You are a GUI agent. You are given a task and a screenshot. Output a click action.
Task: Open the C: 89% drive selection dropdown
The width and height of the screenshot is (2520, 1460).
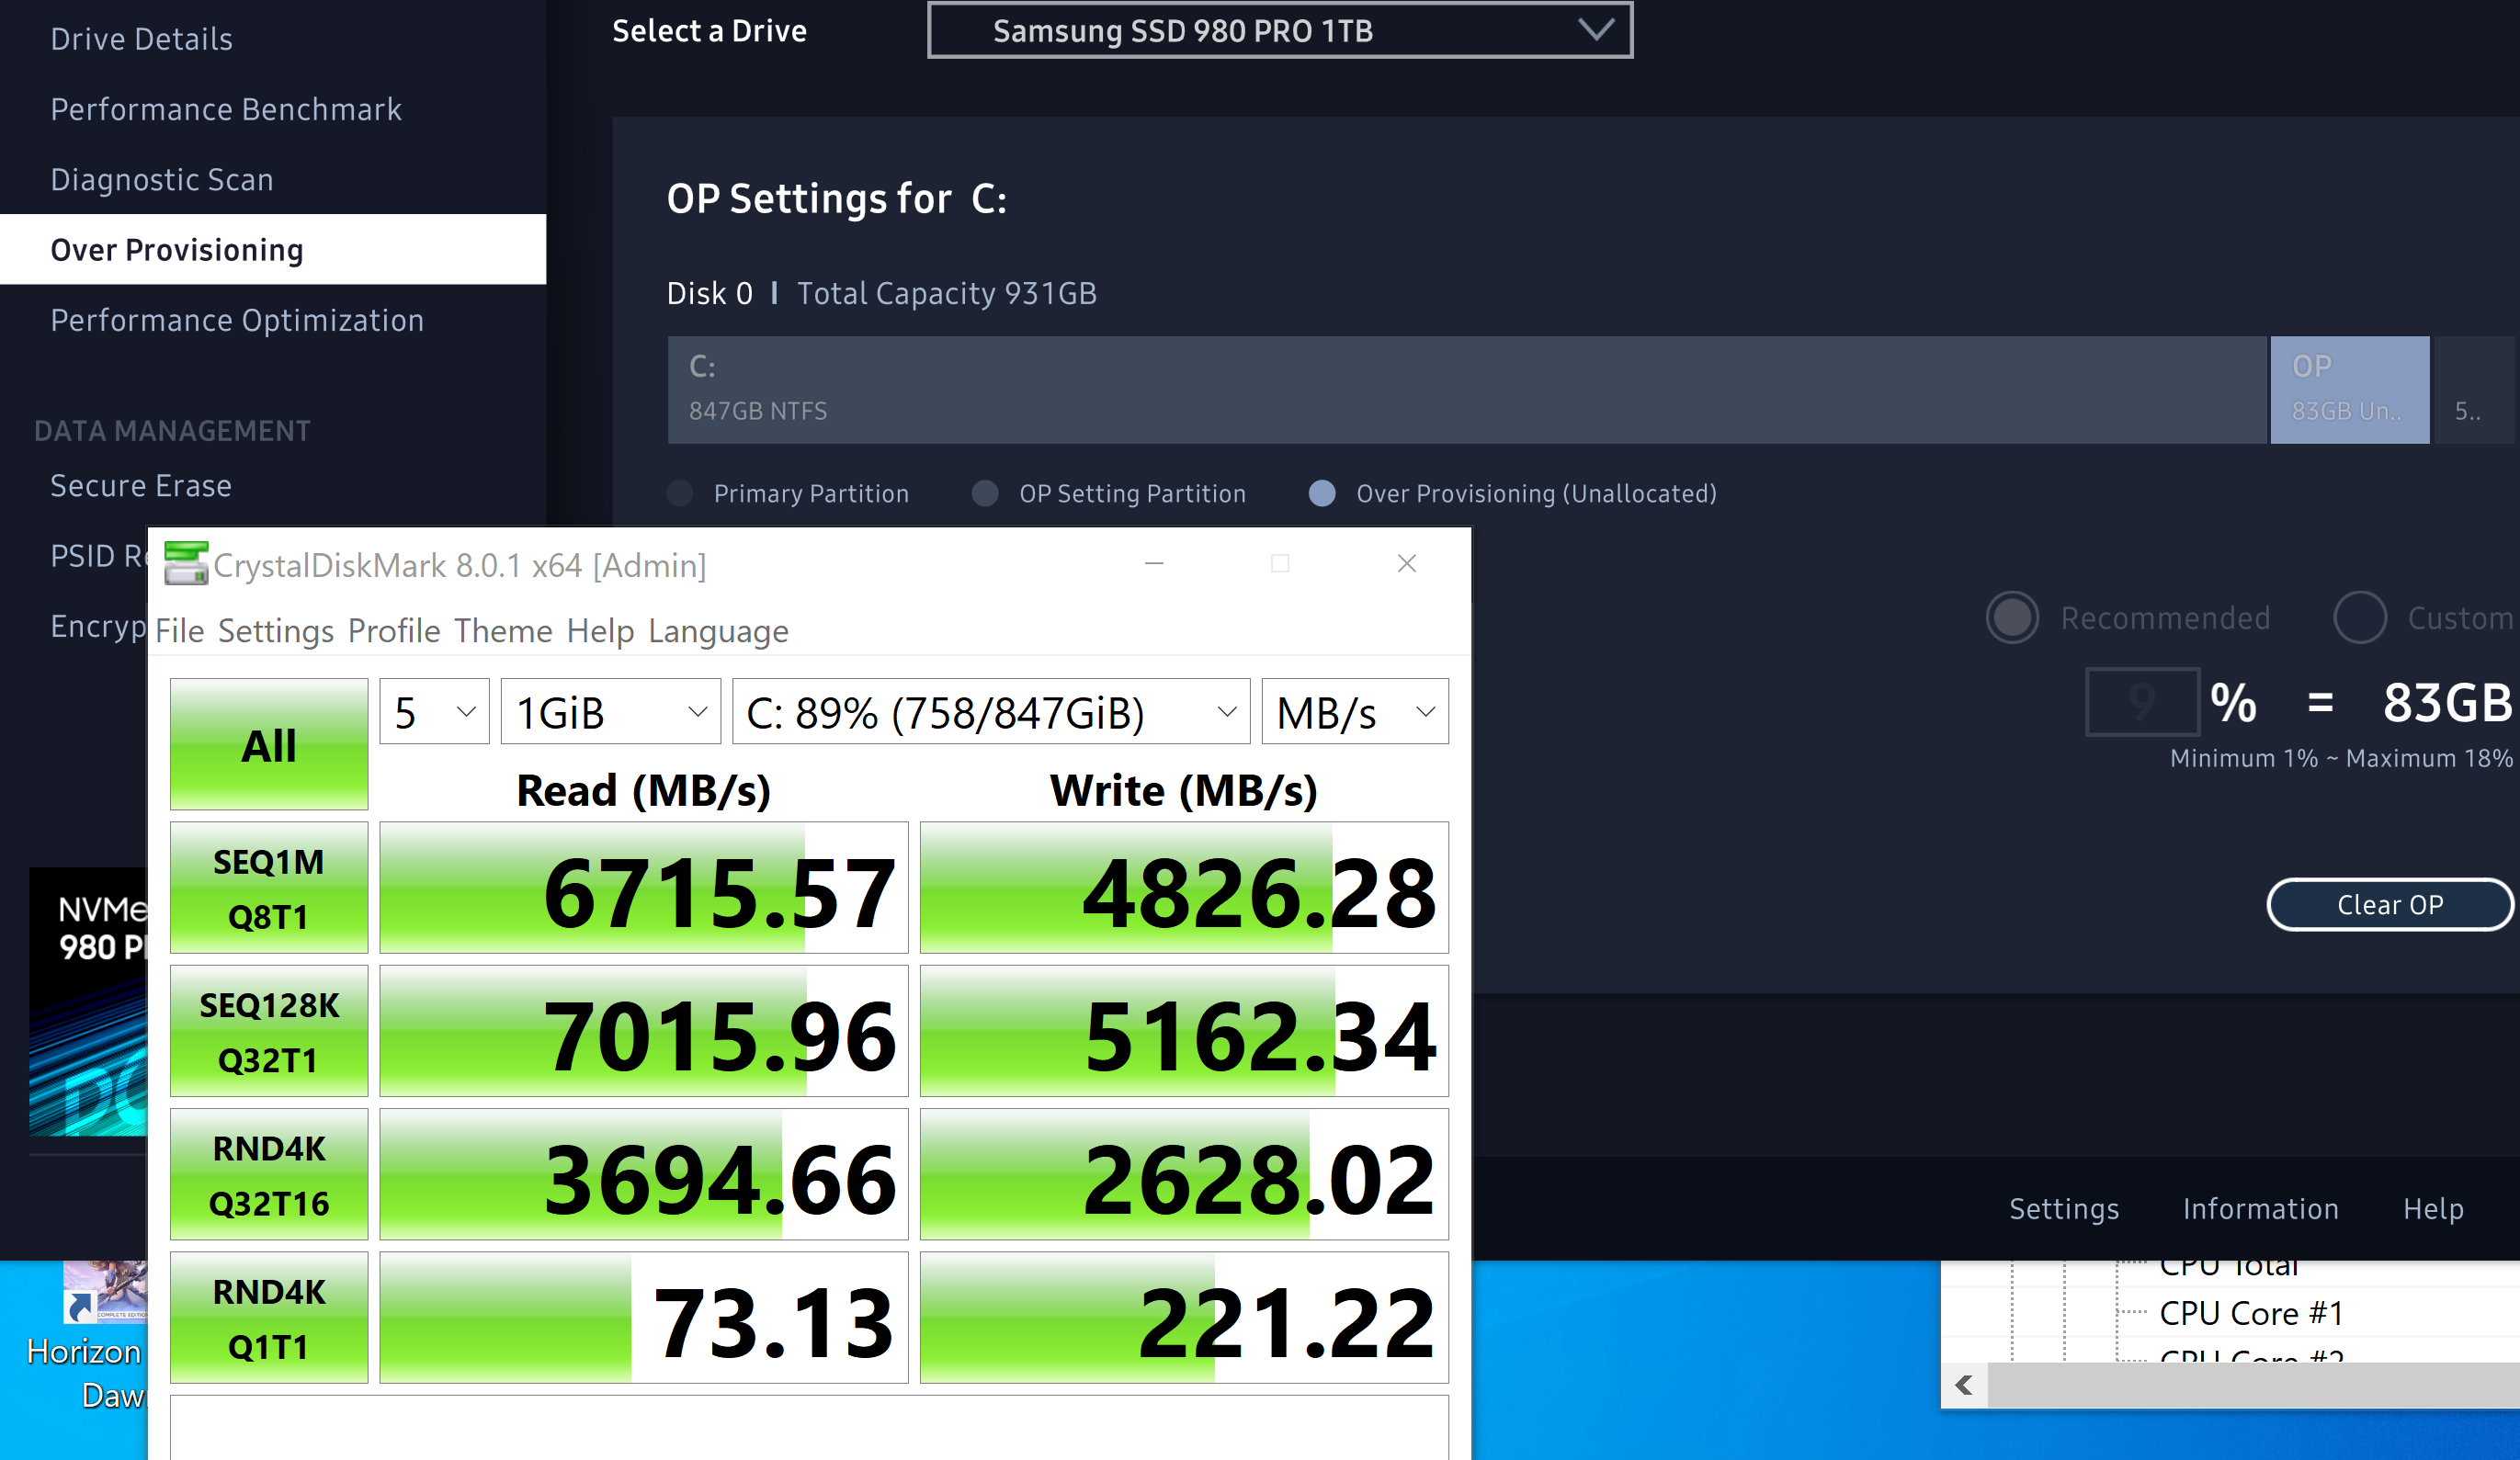point(991,711)
